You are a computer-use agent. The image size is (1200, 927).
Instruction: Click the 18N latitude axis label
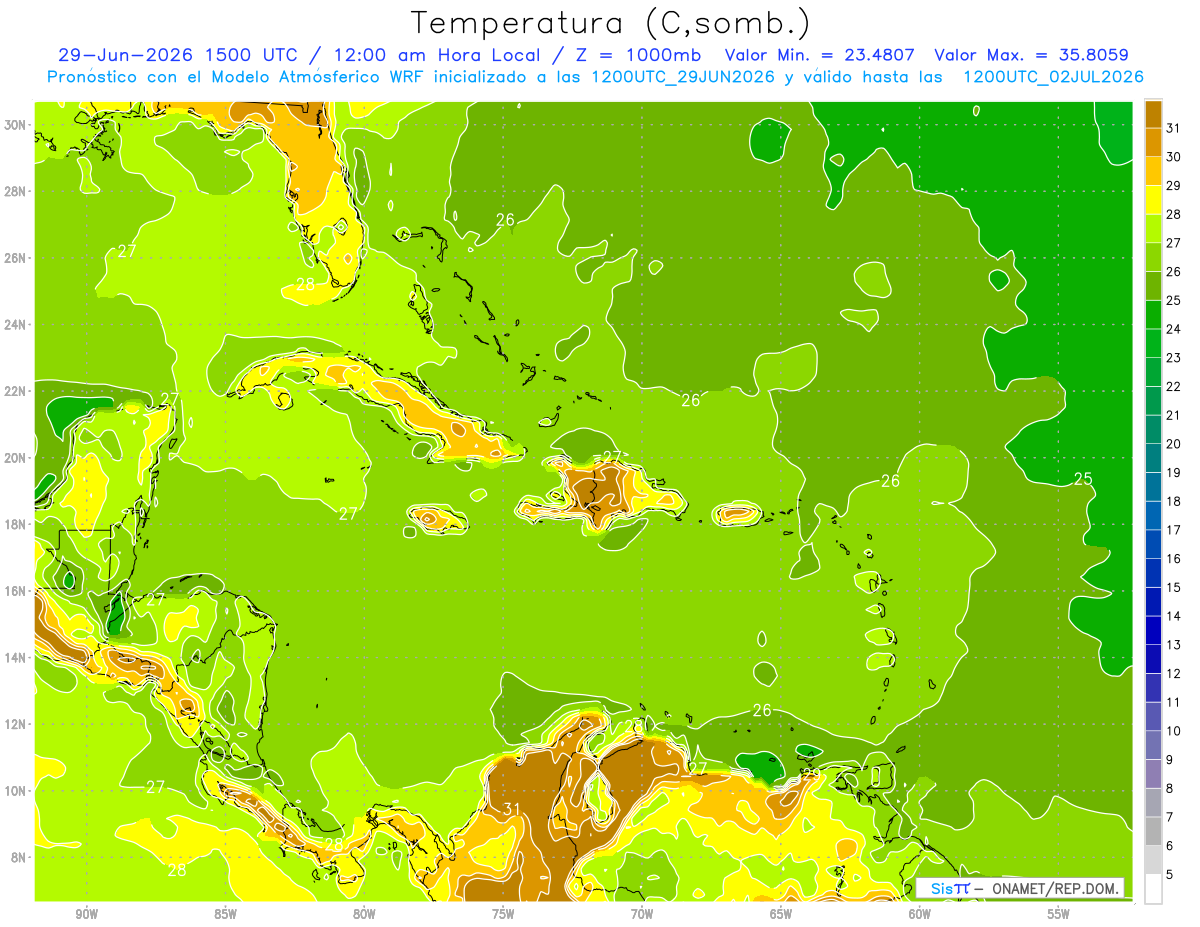(17, 524)
